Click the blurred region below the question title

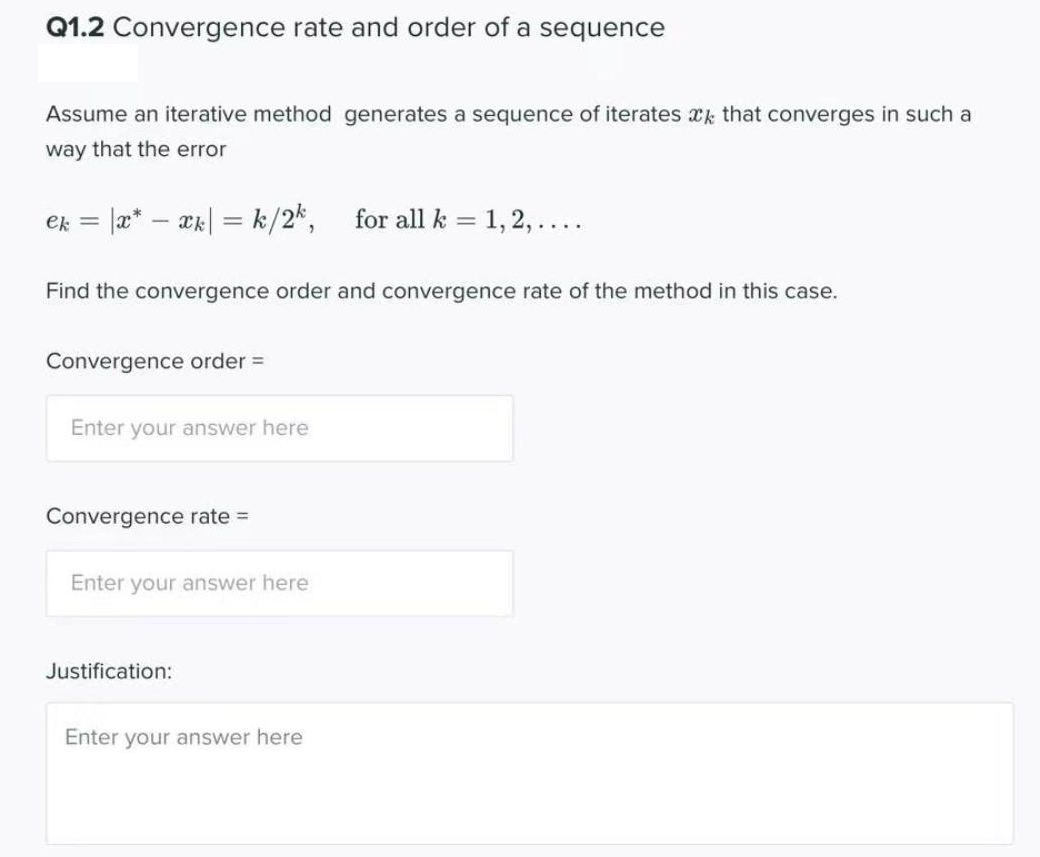pos(90,62)
